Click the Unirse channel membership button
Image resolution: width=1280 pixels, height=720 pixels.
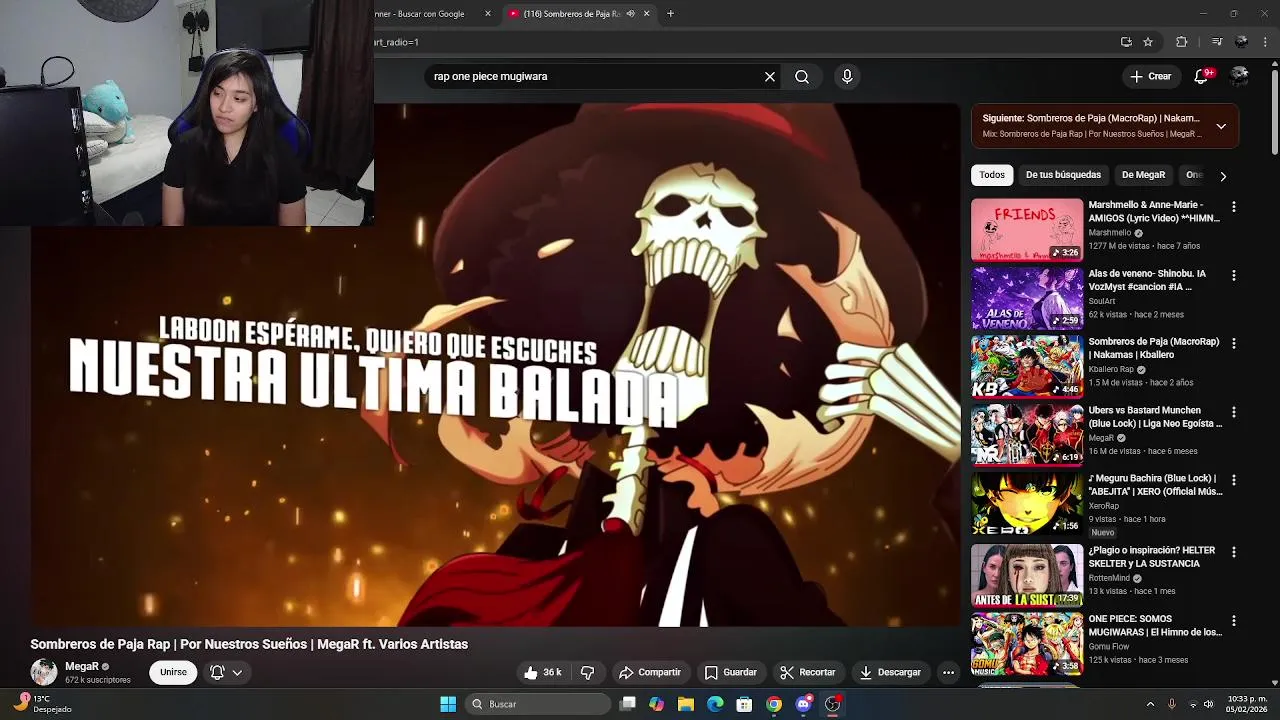pyautogui.click(x=173, y=672)
